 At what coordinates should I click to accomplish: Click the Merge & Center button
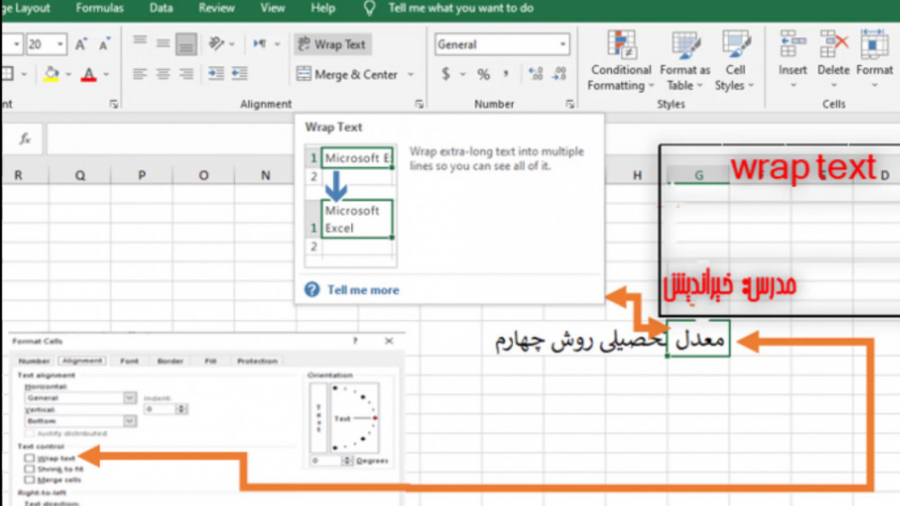347,74
